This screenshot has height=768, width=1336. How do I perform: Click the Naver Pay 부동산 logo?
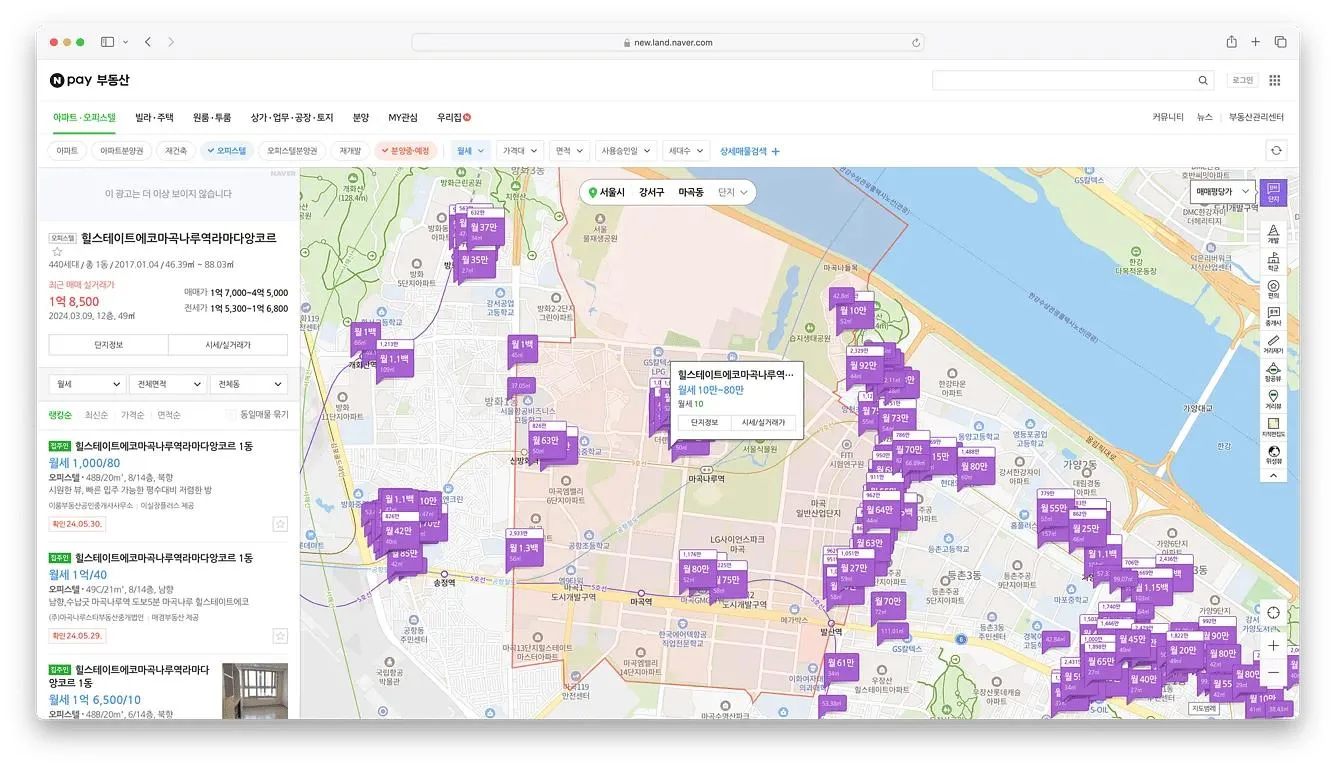click(x=90, y=80)
